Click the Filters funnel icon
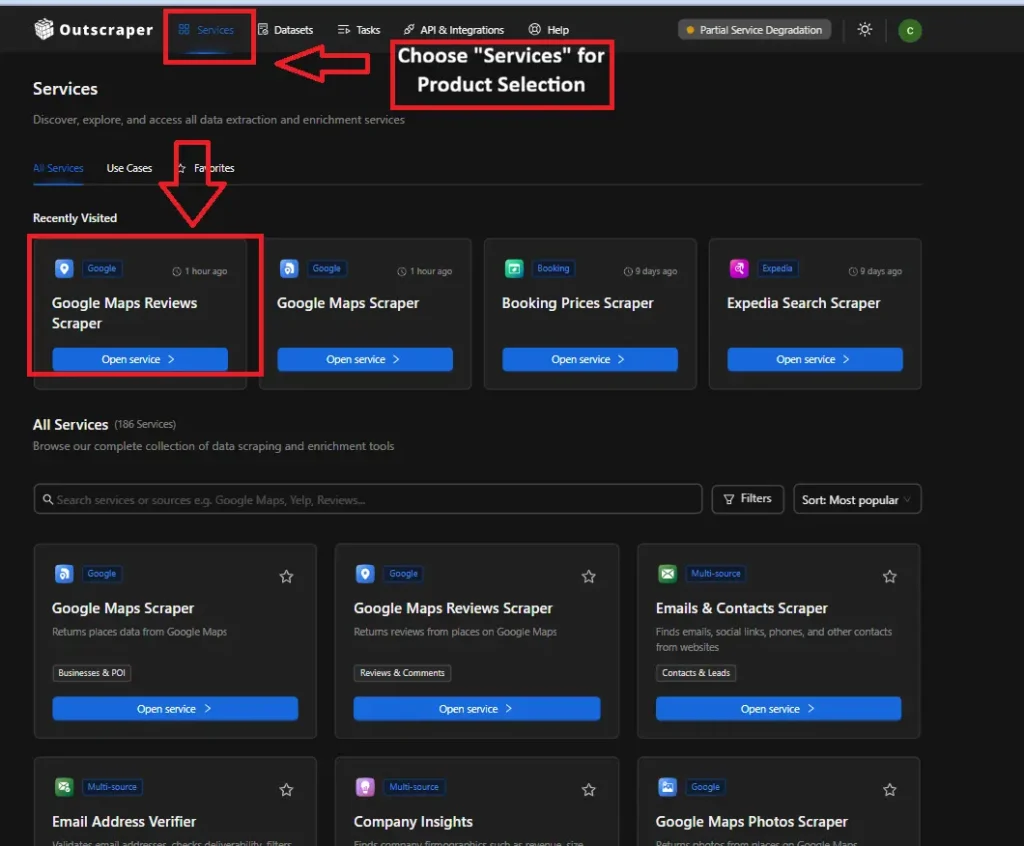Image resolution: width=1024 pixels, height=846 pixels. (x=729, y=499)
